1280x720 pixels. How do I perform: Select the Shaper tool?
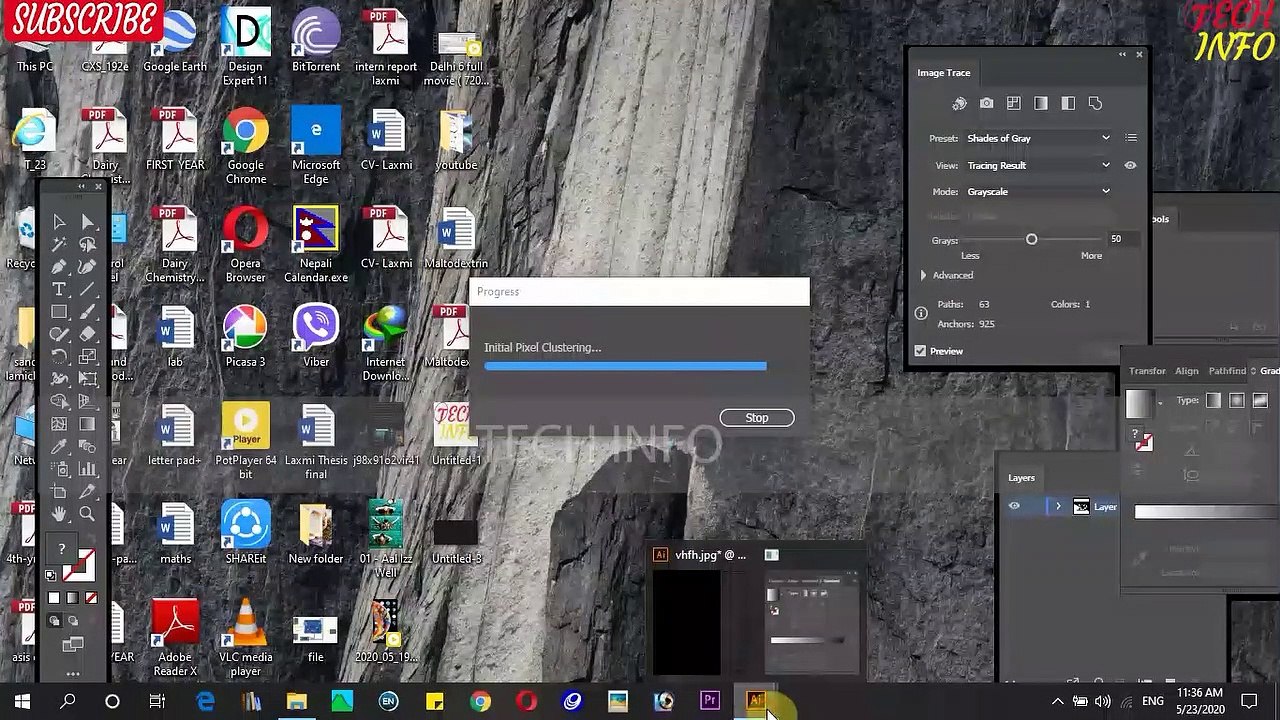point(59,335)
